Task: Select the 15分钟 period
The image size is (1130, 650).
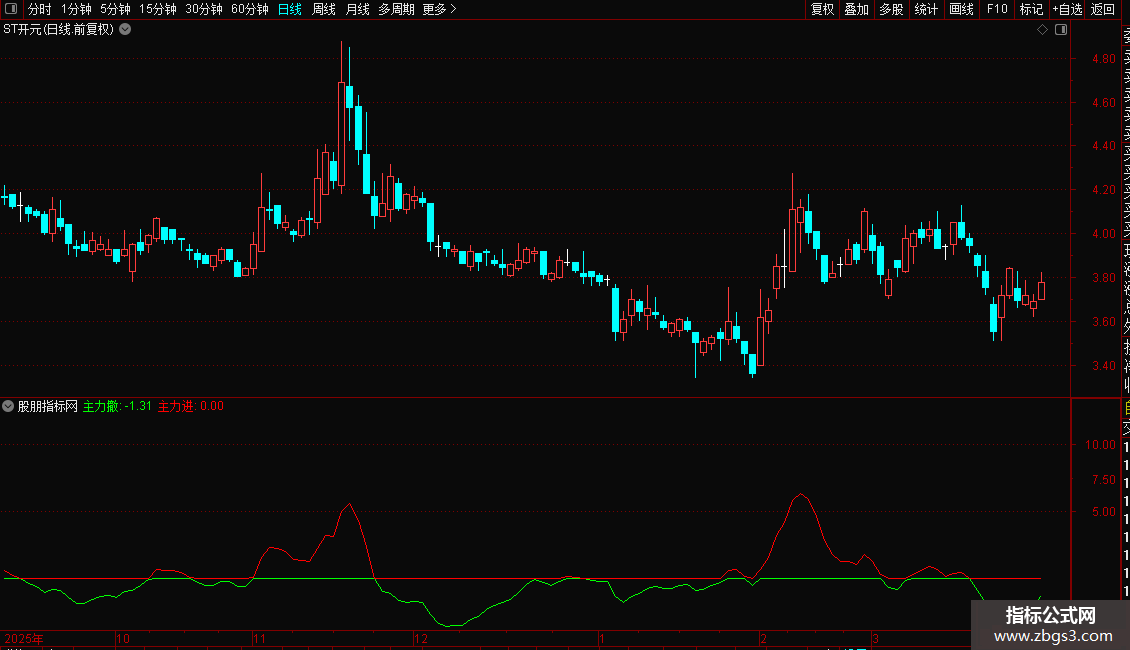Action: click(x=157, y=9)
